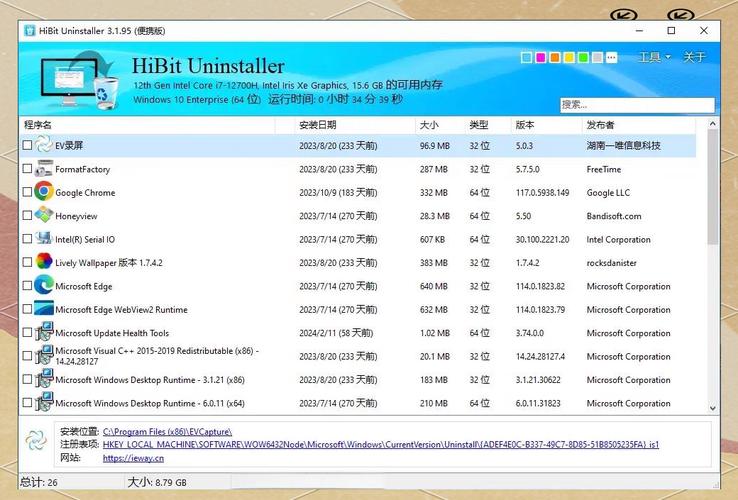The image size is (738, 500).
Task: Click Desktop Runtime 6.0.11 (x64) icon
Action: (44, 402)
